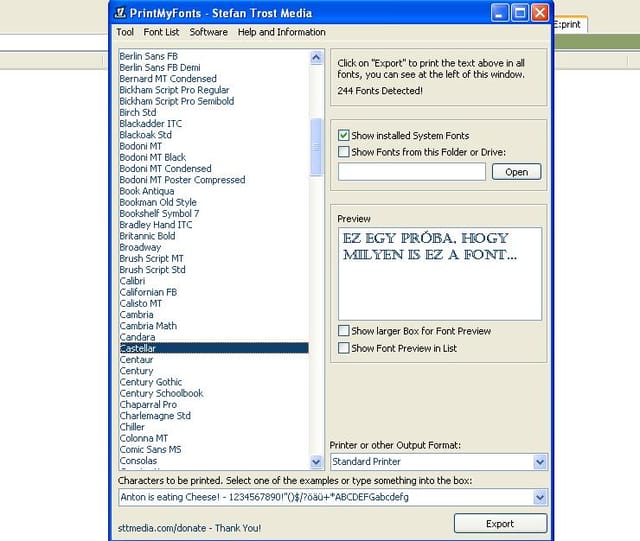The image size is (640, 541).
Task: Click the Open folder button
Action: click(x=516, y=172)
